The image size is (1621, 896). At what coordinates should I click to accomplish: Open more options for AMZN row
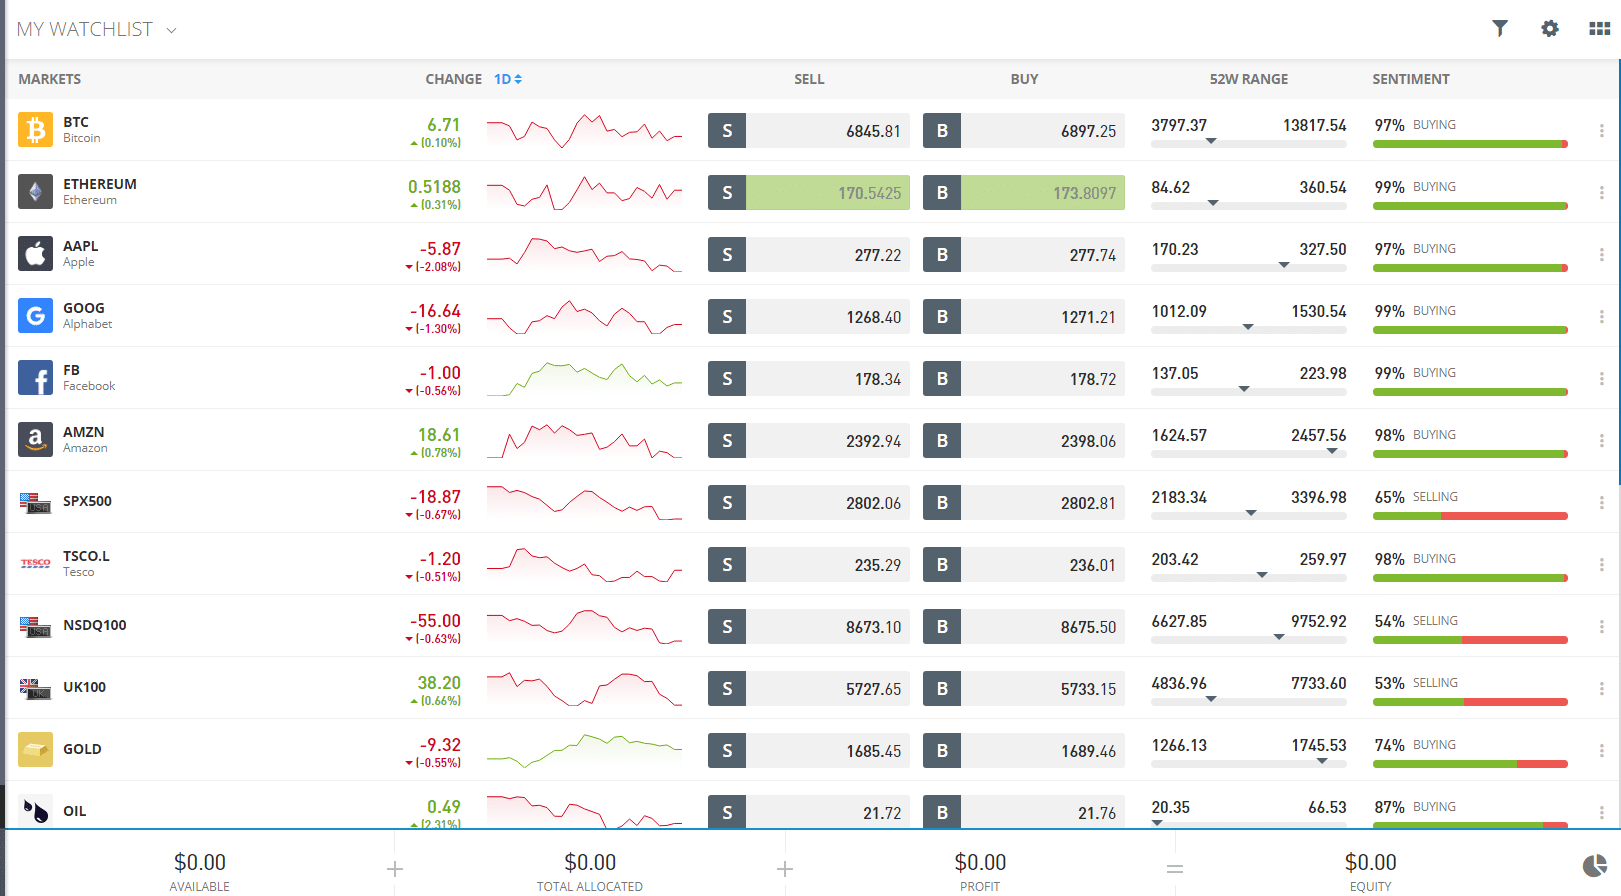pos(1601,441)
